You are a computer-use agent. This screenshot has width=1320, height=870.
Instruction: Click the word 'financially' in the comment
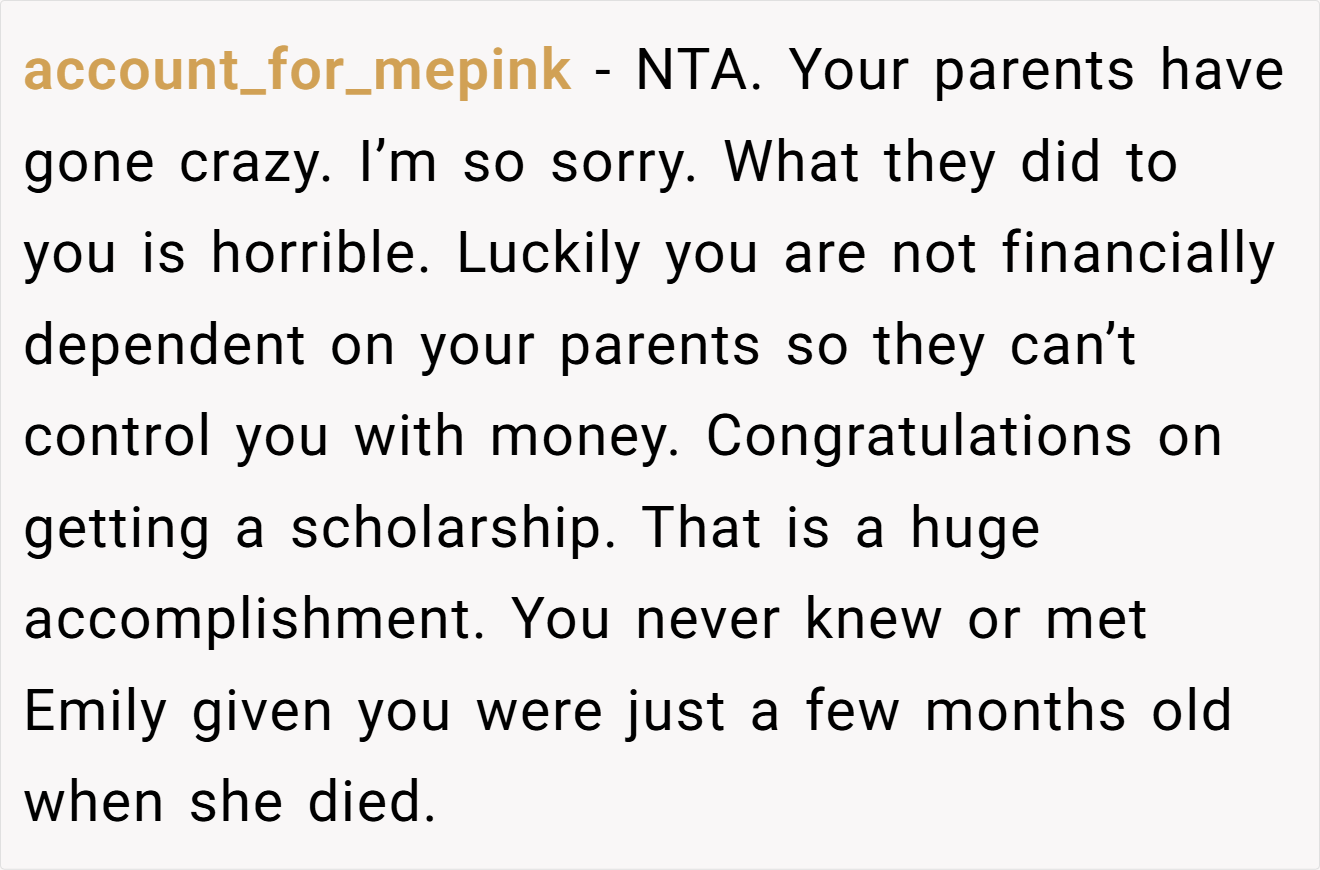tap(1139, 253)
